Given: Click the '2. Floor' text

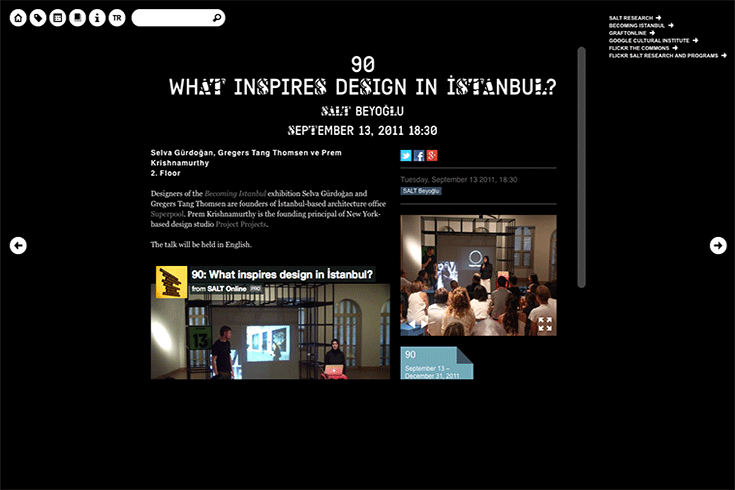Looking at the screenshot, I should [x=165, y=173].
